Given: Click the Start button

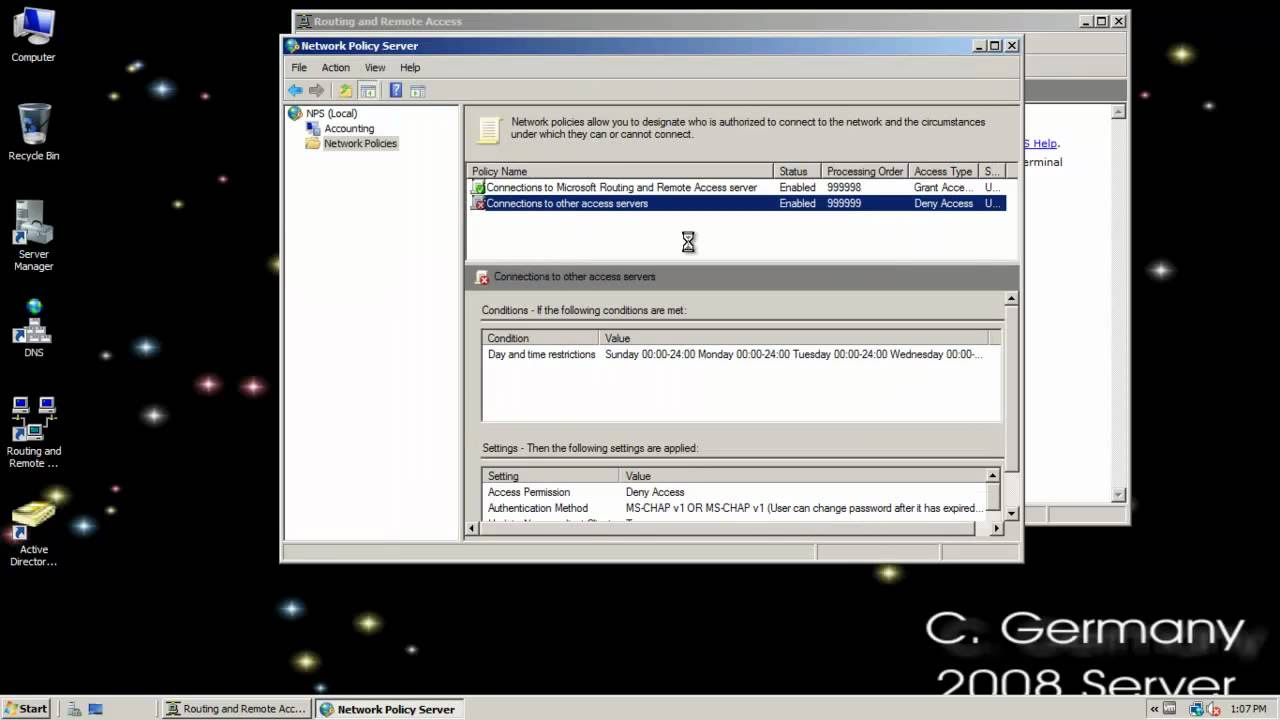Looking at the screenshot, I should [26, 708].
